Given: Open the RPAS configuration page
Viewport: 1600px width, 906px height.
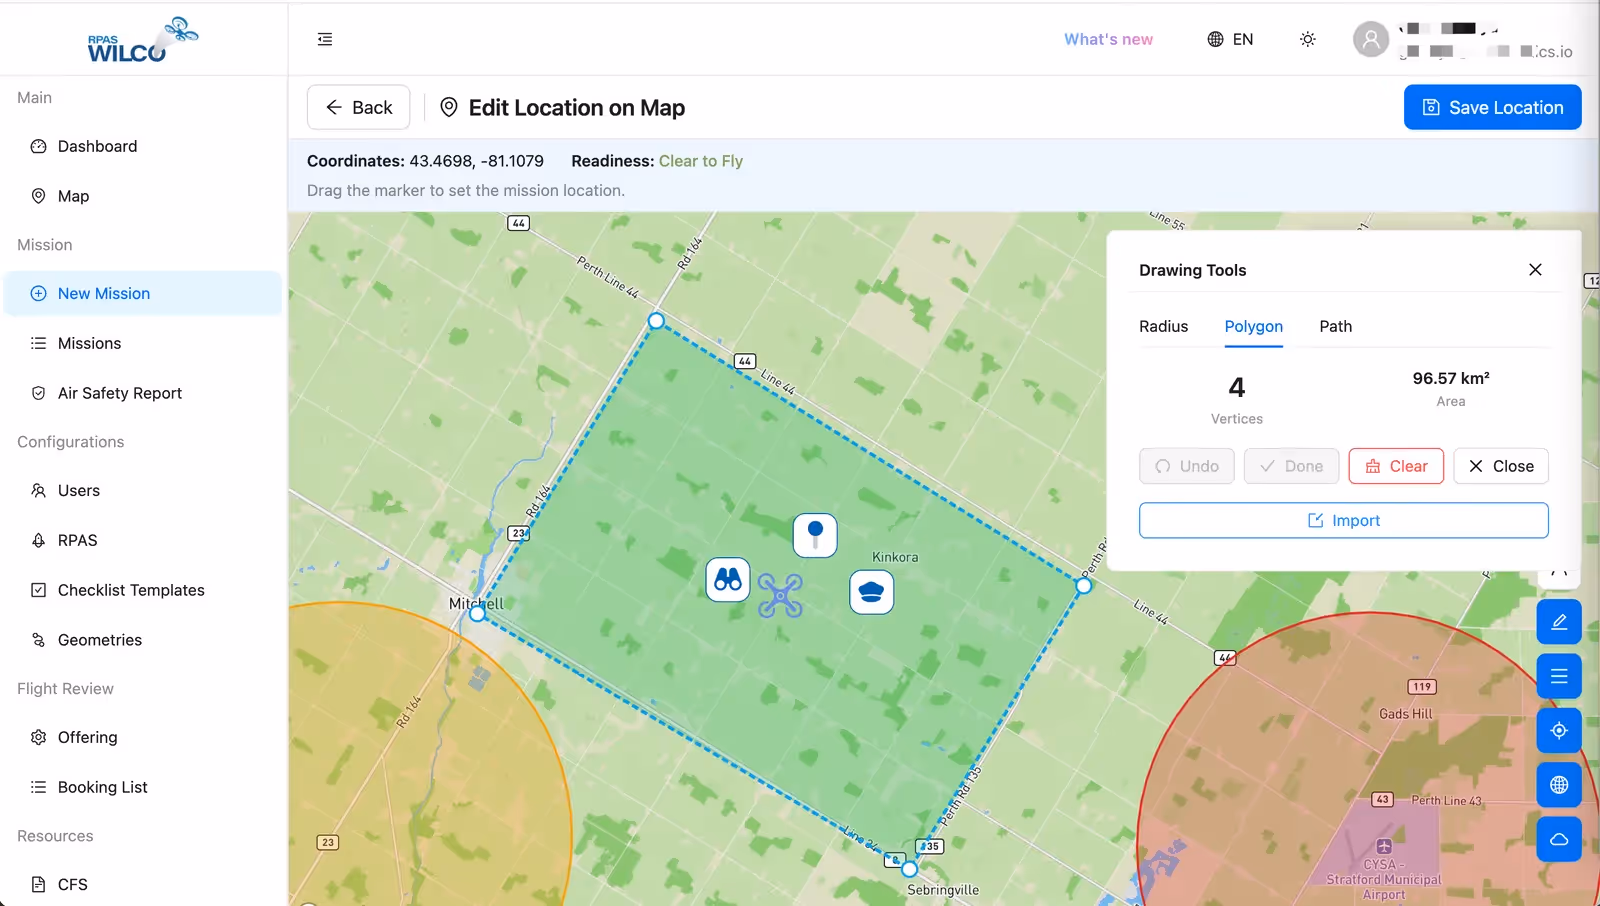Looking at the screenshot, I should (x=143, y=540).
